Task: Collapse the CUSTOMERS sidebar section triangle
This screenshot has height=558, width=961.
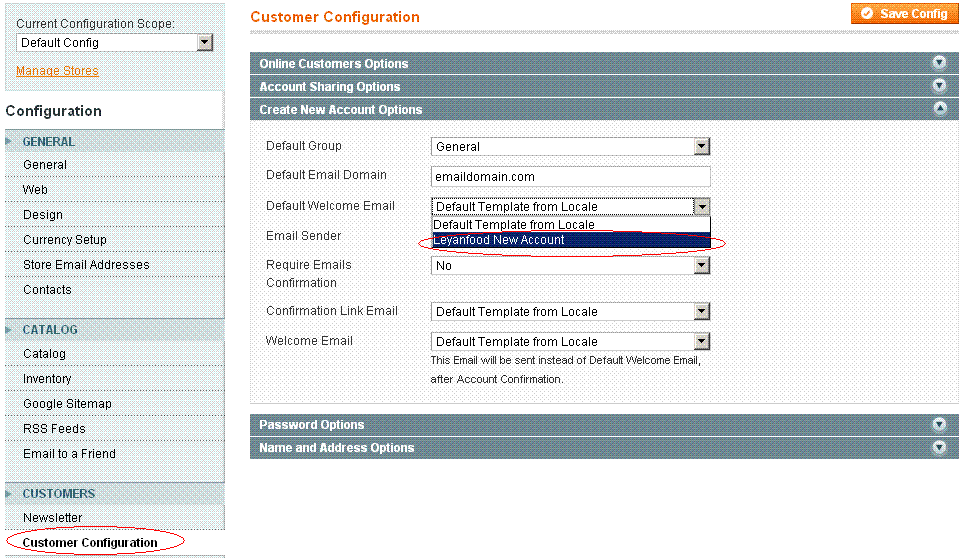Action: [x=9, y=494]
